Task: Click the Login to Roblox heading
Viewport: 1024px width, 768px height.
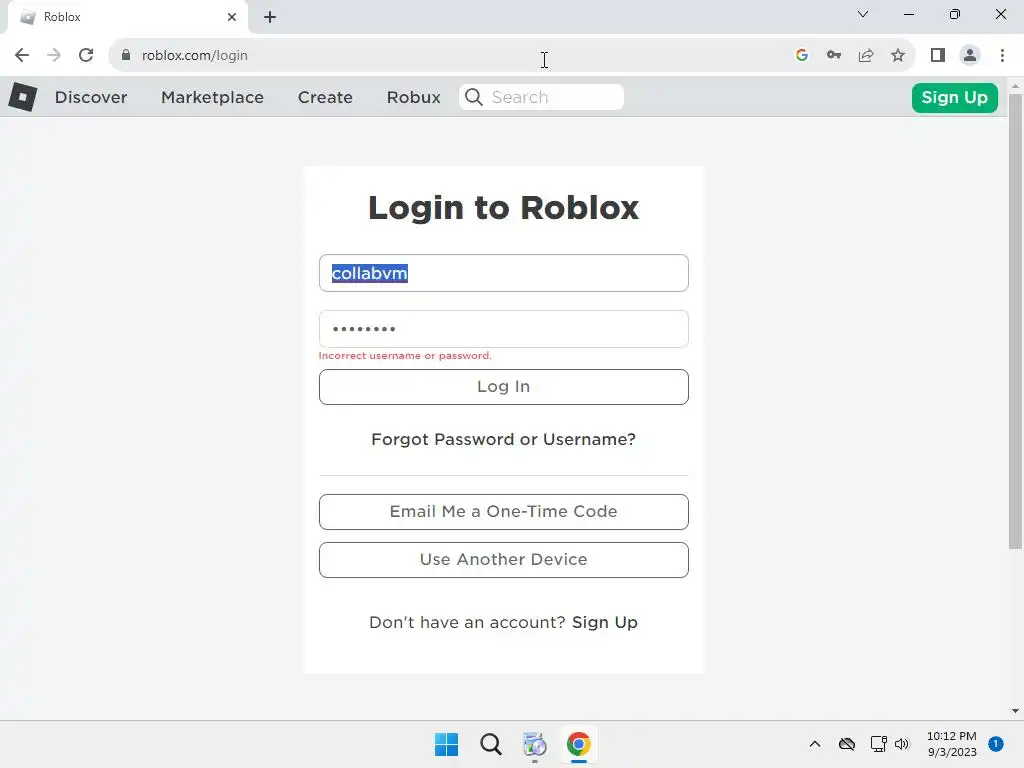Action: [x=504, y=208]
